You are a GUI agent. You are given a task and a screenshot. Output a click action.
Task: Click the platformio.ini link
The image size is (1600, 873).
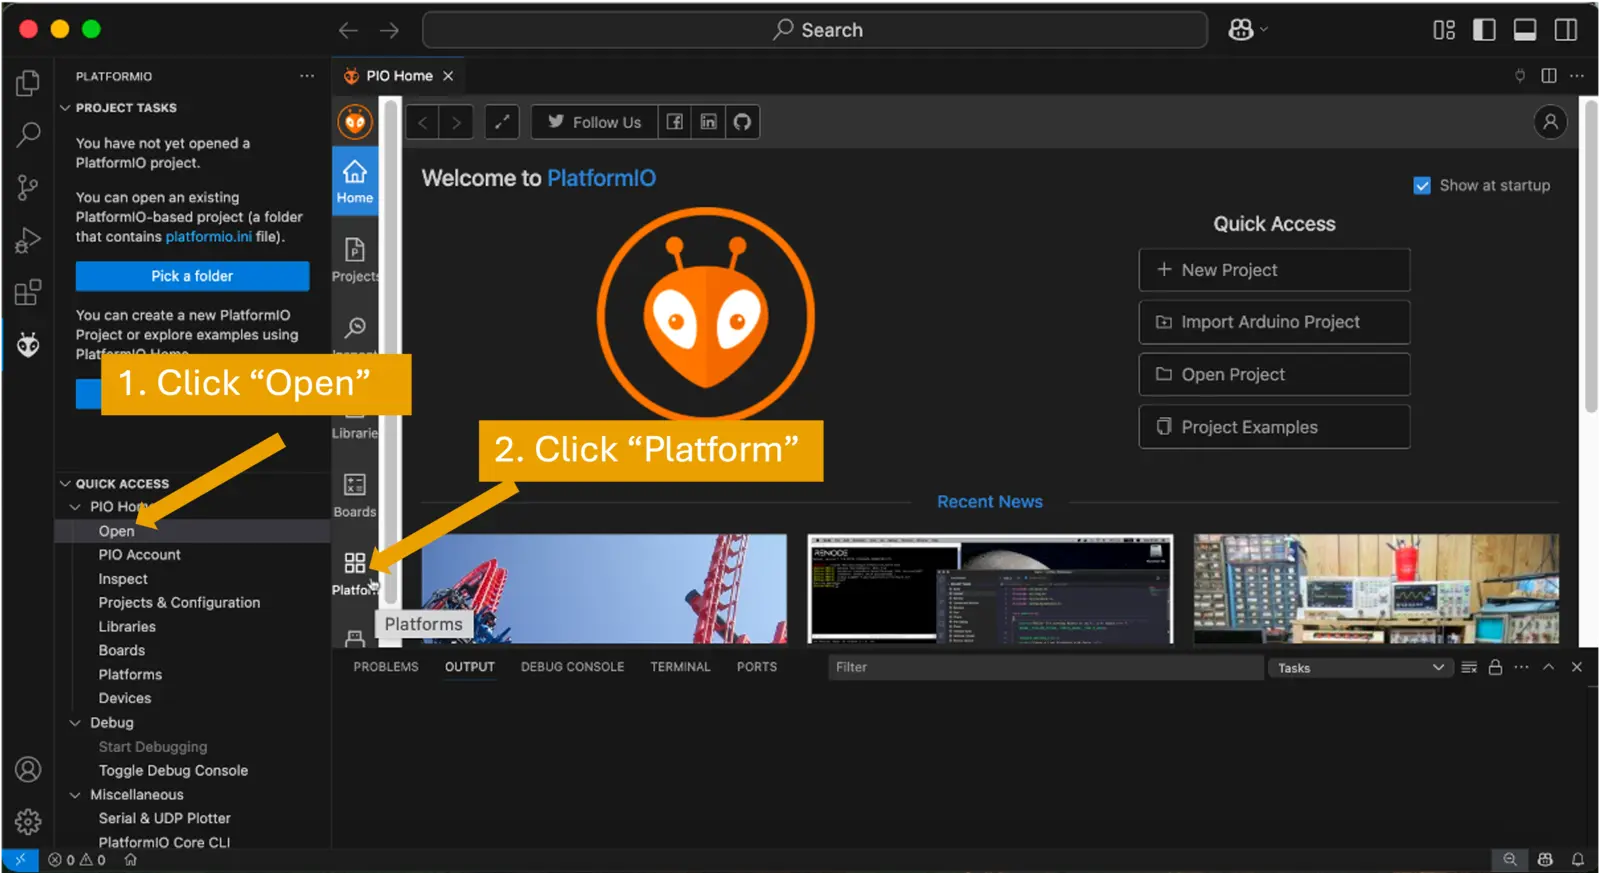click(x=209, y=237)
